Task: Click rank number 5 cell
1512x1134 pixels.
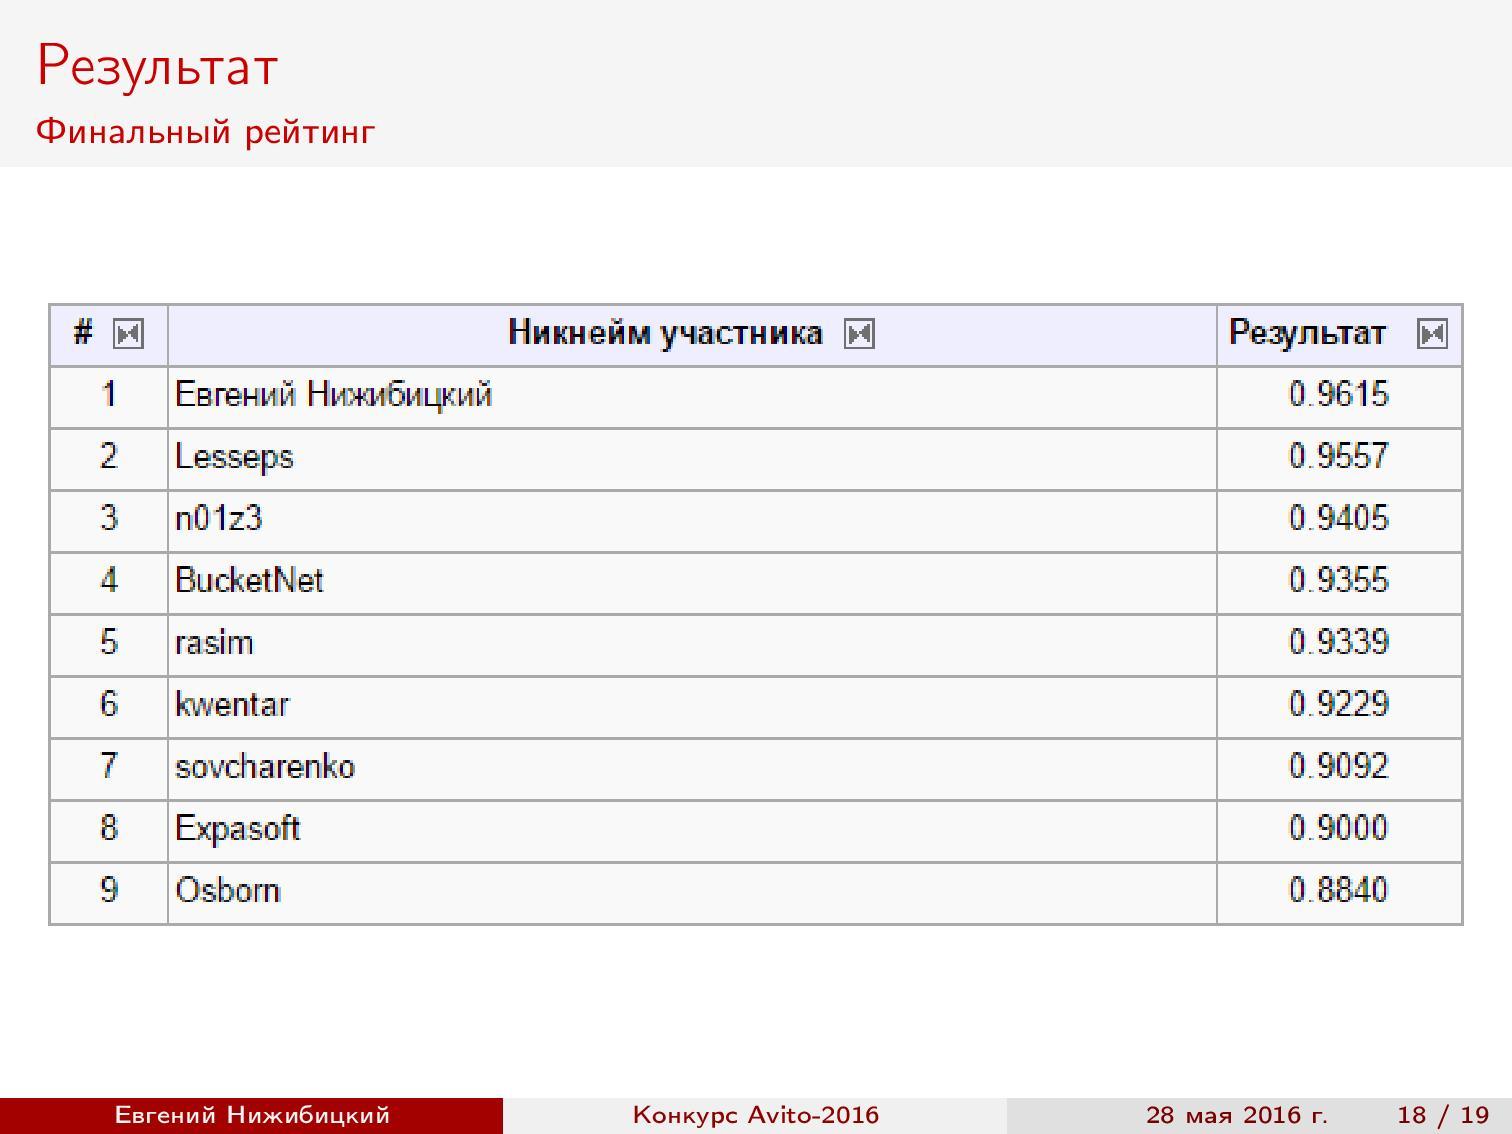Action: pos(109,645)
